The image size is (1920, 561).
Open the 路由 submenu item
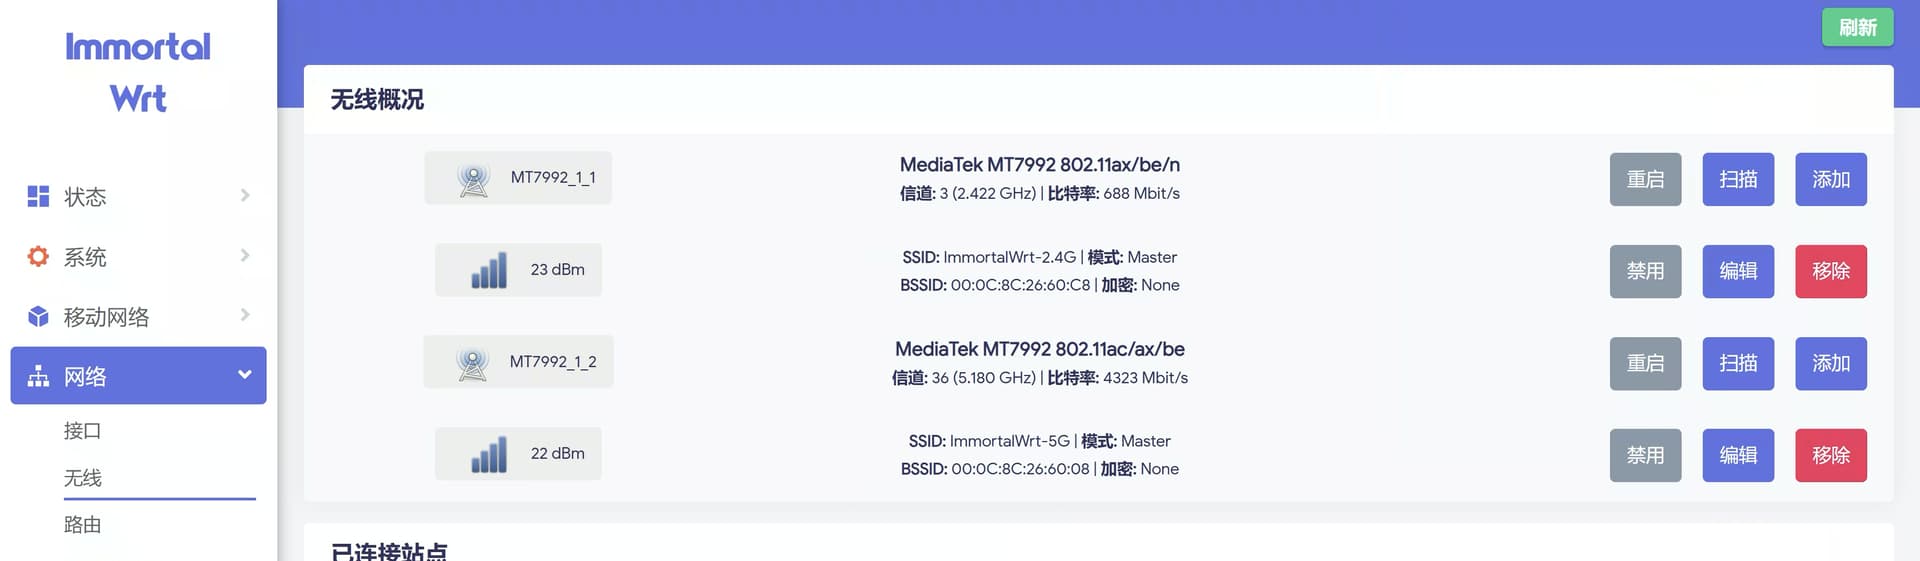click(x=83, y=525)
